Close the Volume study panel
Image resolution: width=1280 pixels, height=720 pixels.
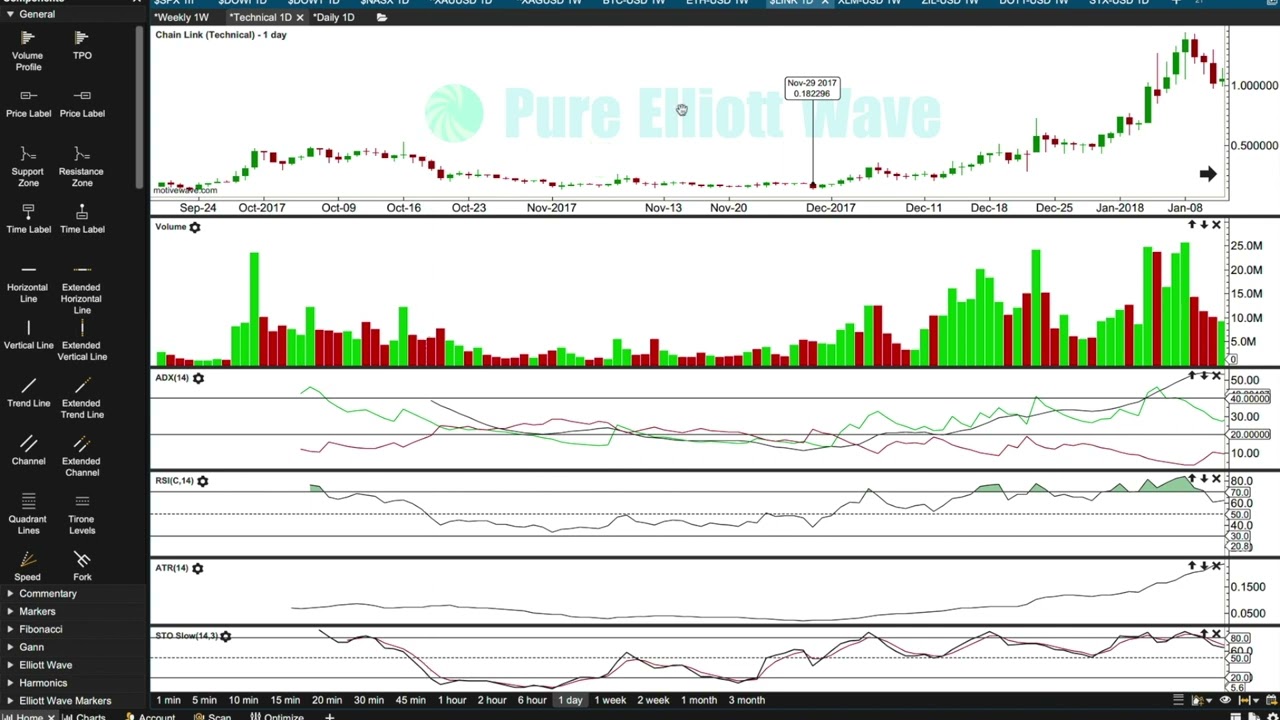(x=1216, y=225)
